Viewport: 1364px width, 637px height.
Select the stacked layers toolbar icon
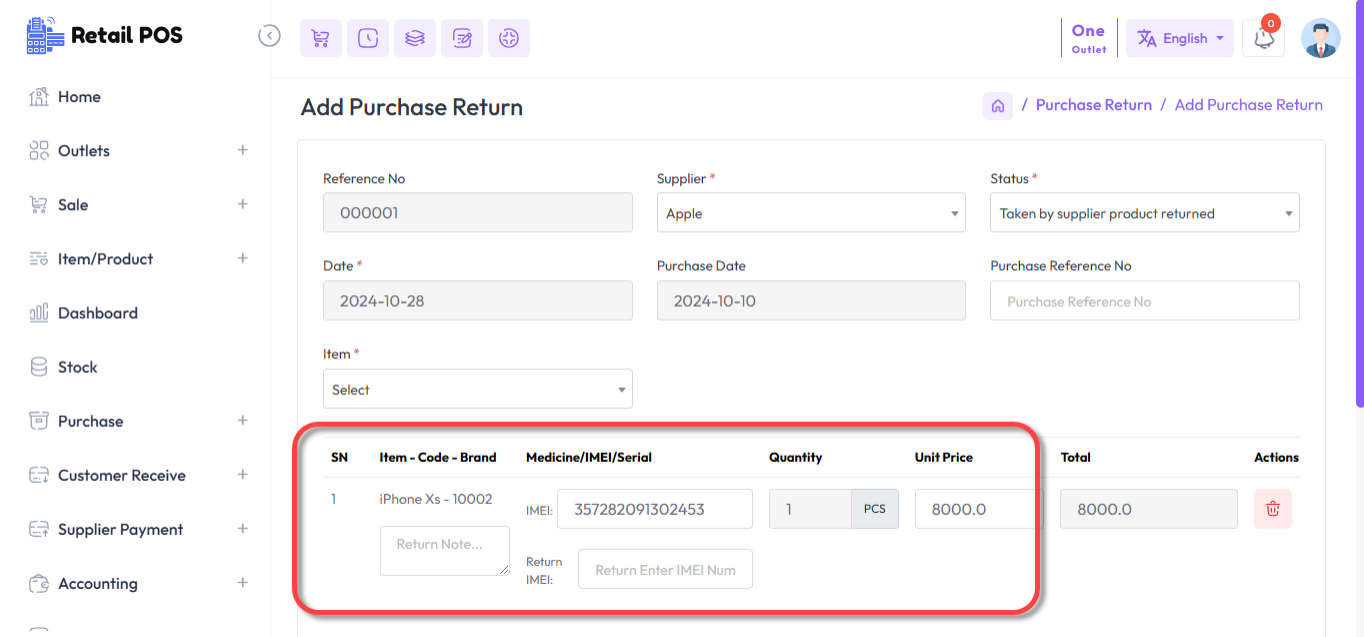click(x=414, y=37)
